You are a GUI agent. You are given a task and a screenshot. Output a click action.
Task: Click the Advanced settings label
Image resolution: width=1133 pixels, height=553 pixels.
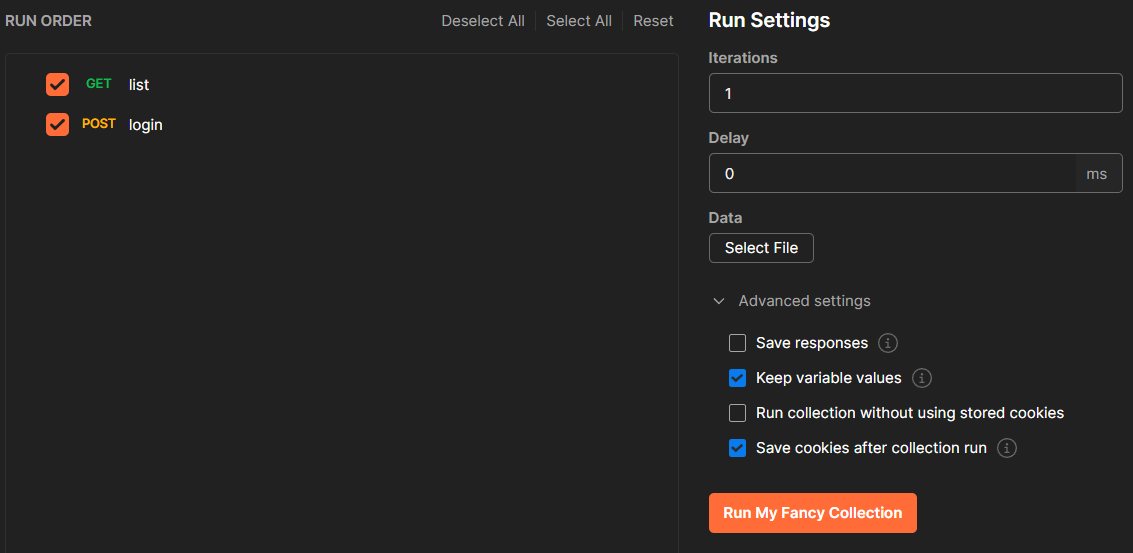click(x=804, y=301)
